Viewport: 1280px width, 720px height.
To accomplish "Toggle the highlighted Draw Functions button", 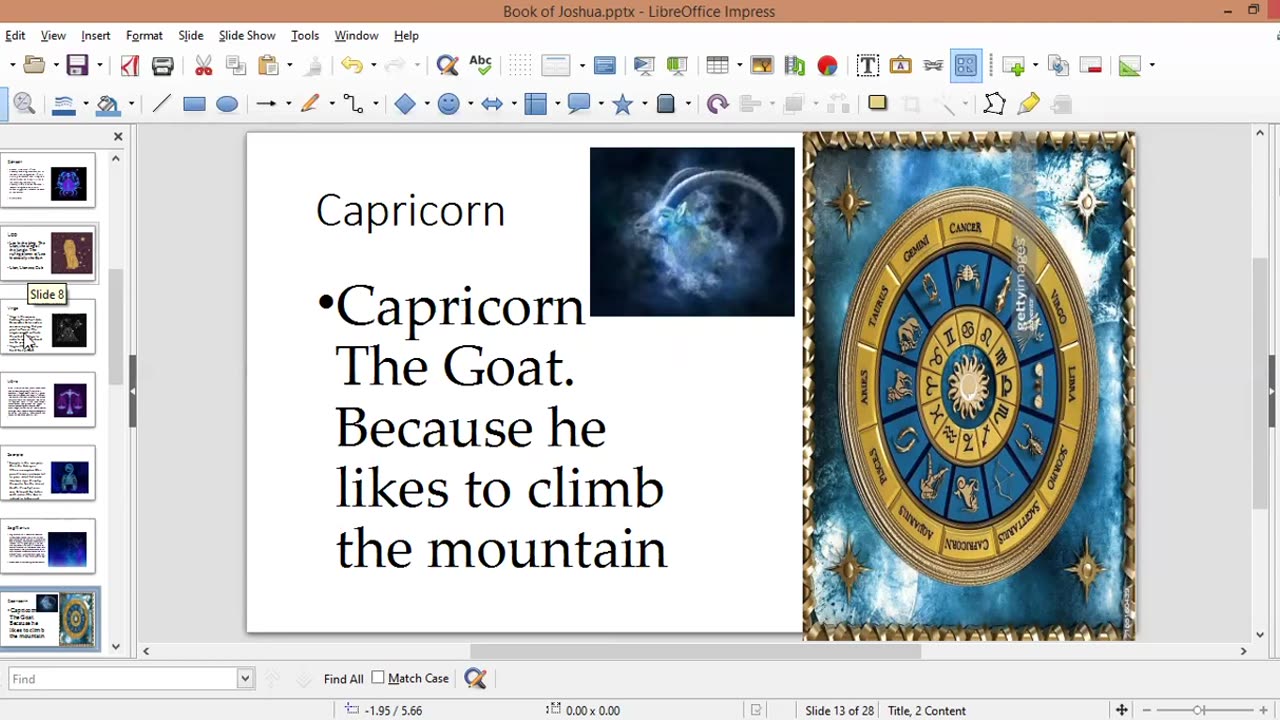I will 965,65.
